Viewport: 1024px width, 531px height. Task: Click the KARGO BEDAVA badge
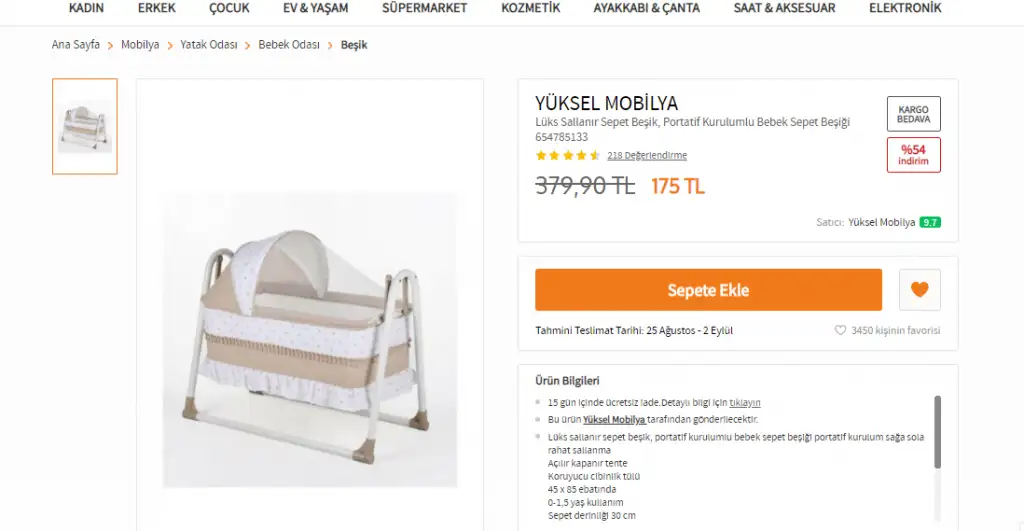(x=913, y=114)
